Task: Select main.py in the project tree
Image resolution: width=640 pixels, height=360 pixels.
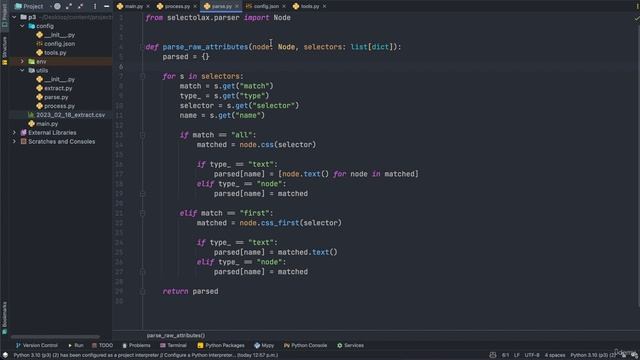Action: tap(47, 124)
